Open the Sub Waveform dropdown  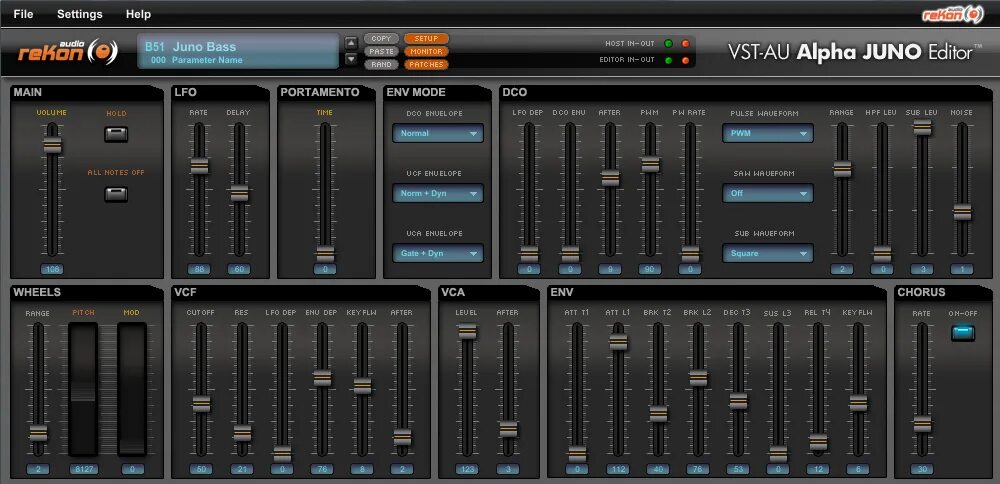pyautogui.click(x=768, y=253)
